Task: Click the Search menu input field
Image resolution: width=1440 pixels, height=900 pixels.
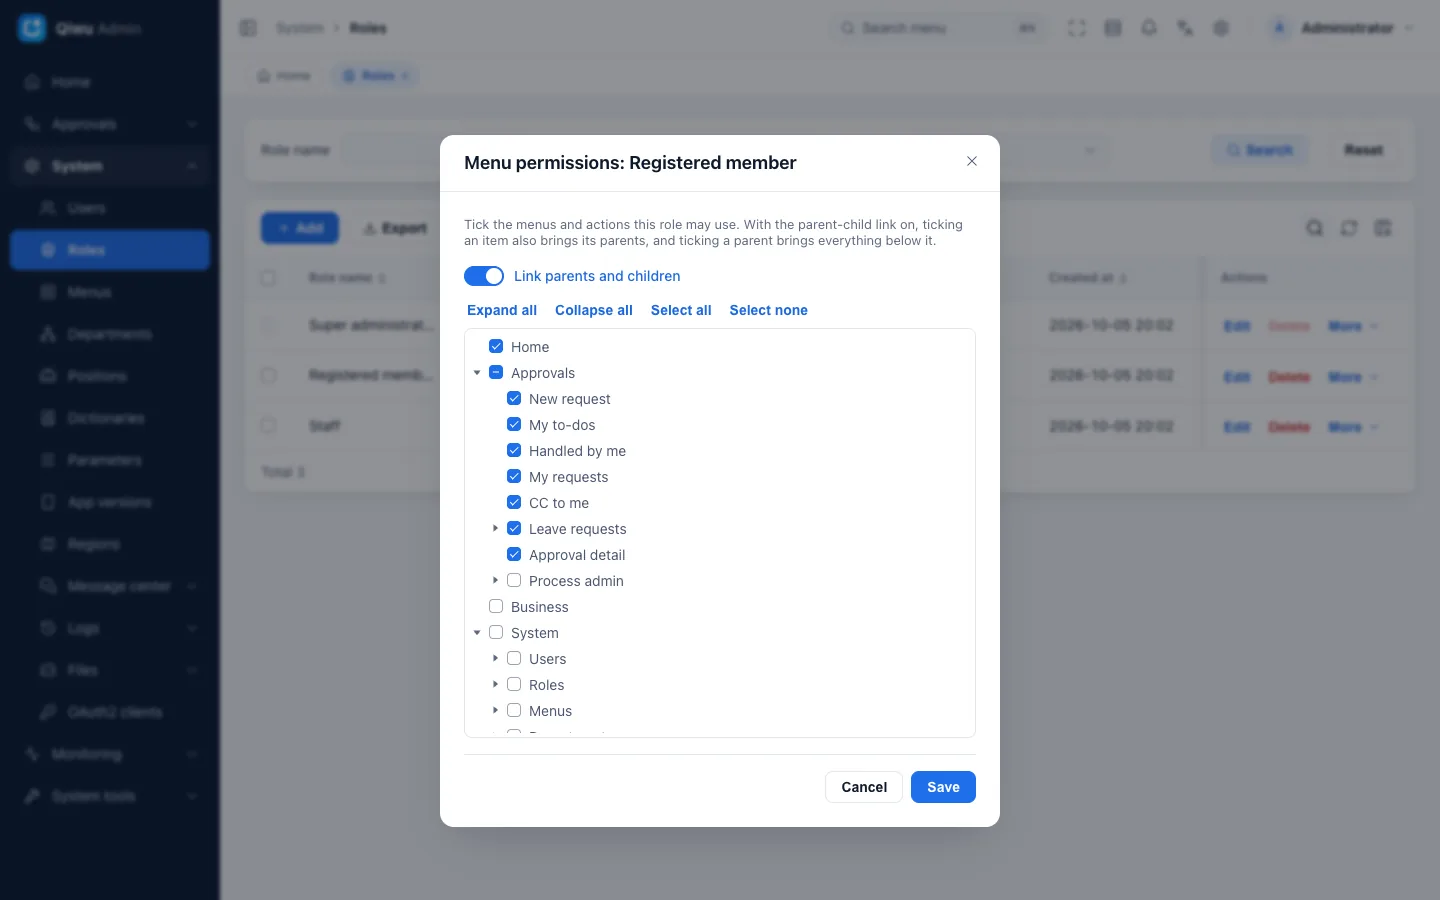Action: point(940,28)
